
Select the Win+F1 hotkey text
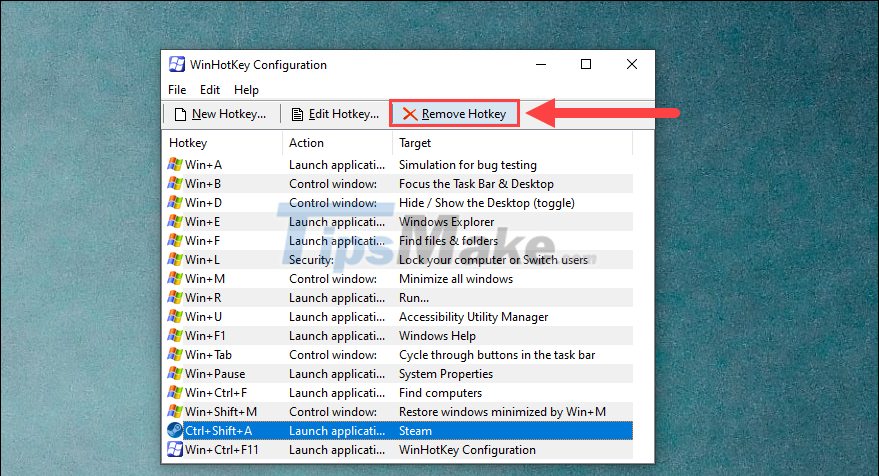205,336
